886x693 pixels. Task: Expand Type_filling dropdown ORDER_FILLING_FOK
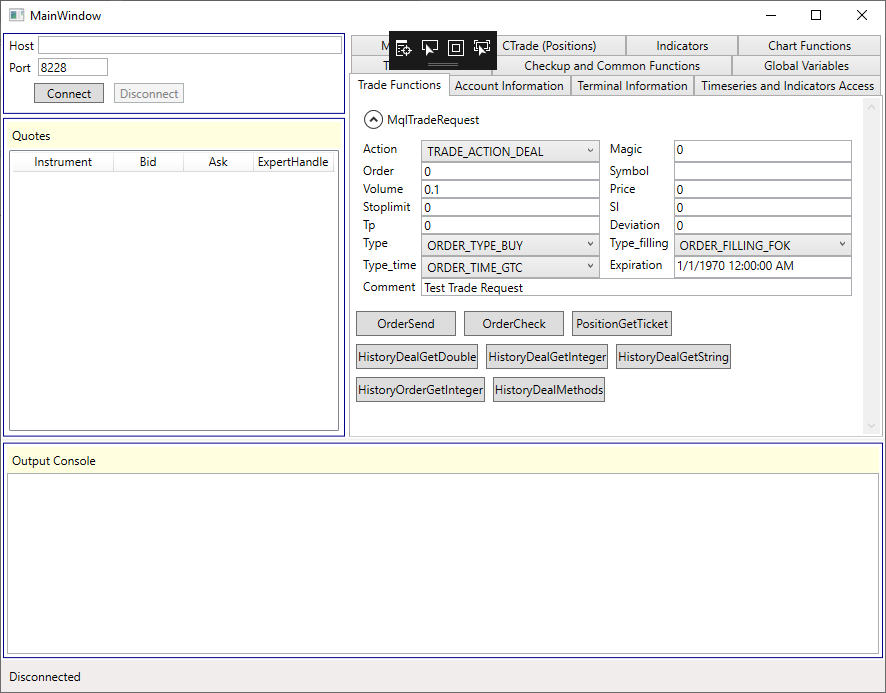[x=762, y=245]
